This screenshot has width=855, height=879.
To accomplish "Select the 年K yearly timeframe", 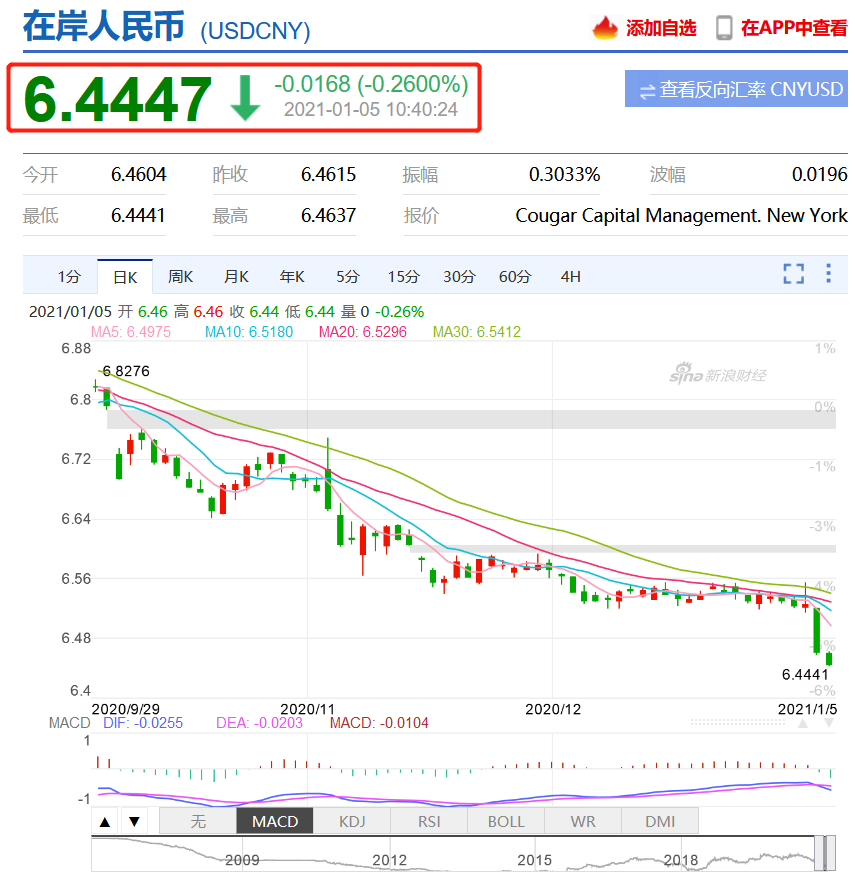I will (x=291, y=276).
